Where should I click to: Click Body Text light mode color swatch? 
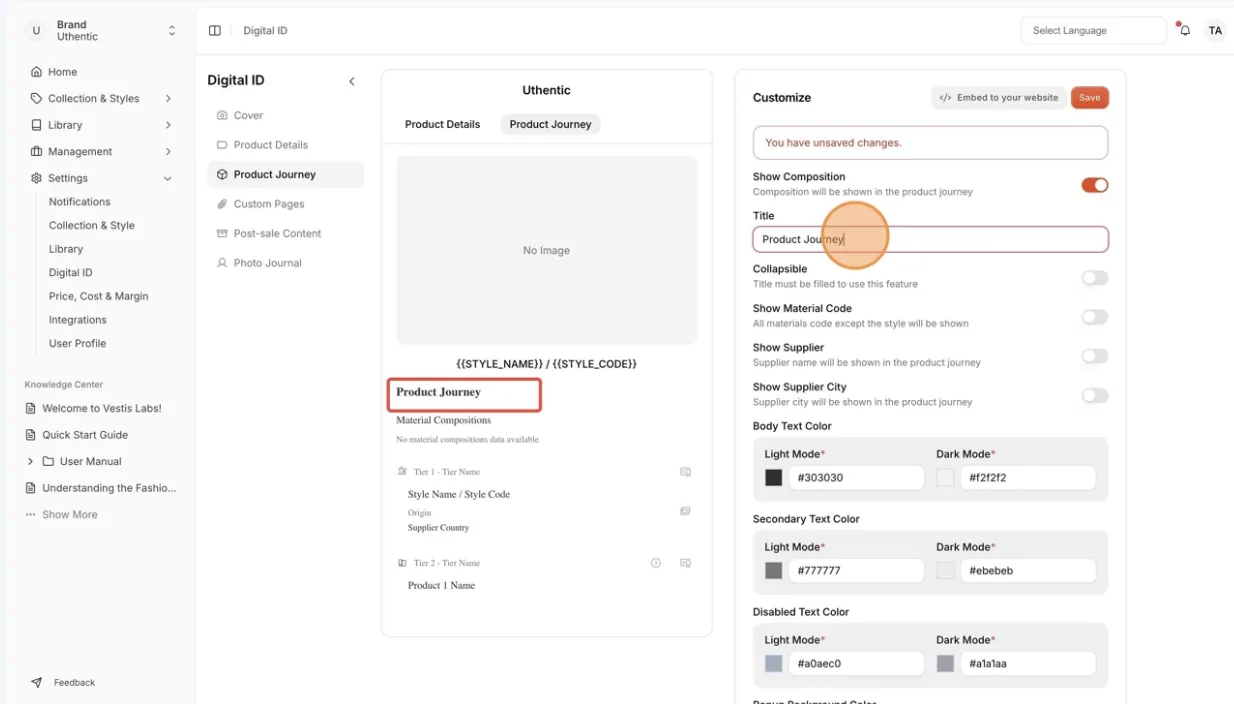tap(773, 478)
